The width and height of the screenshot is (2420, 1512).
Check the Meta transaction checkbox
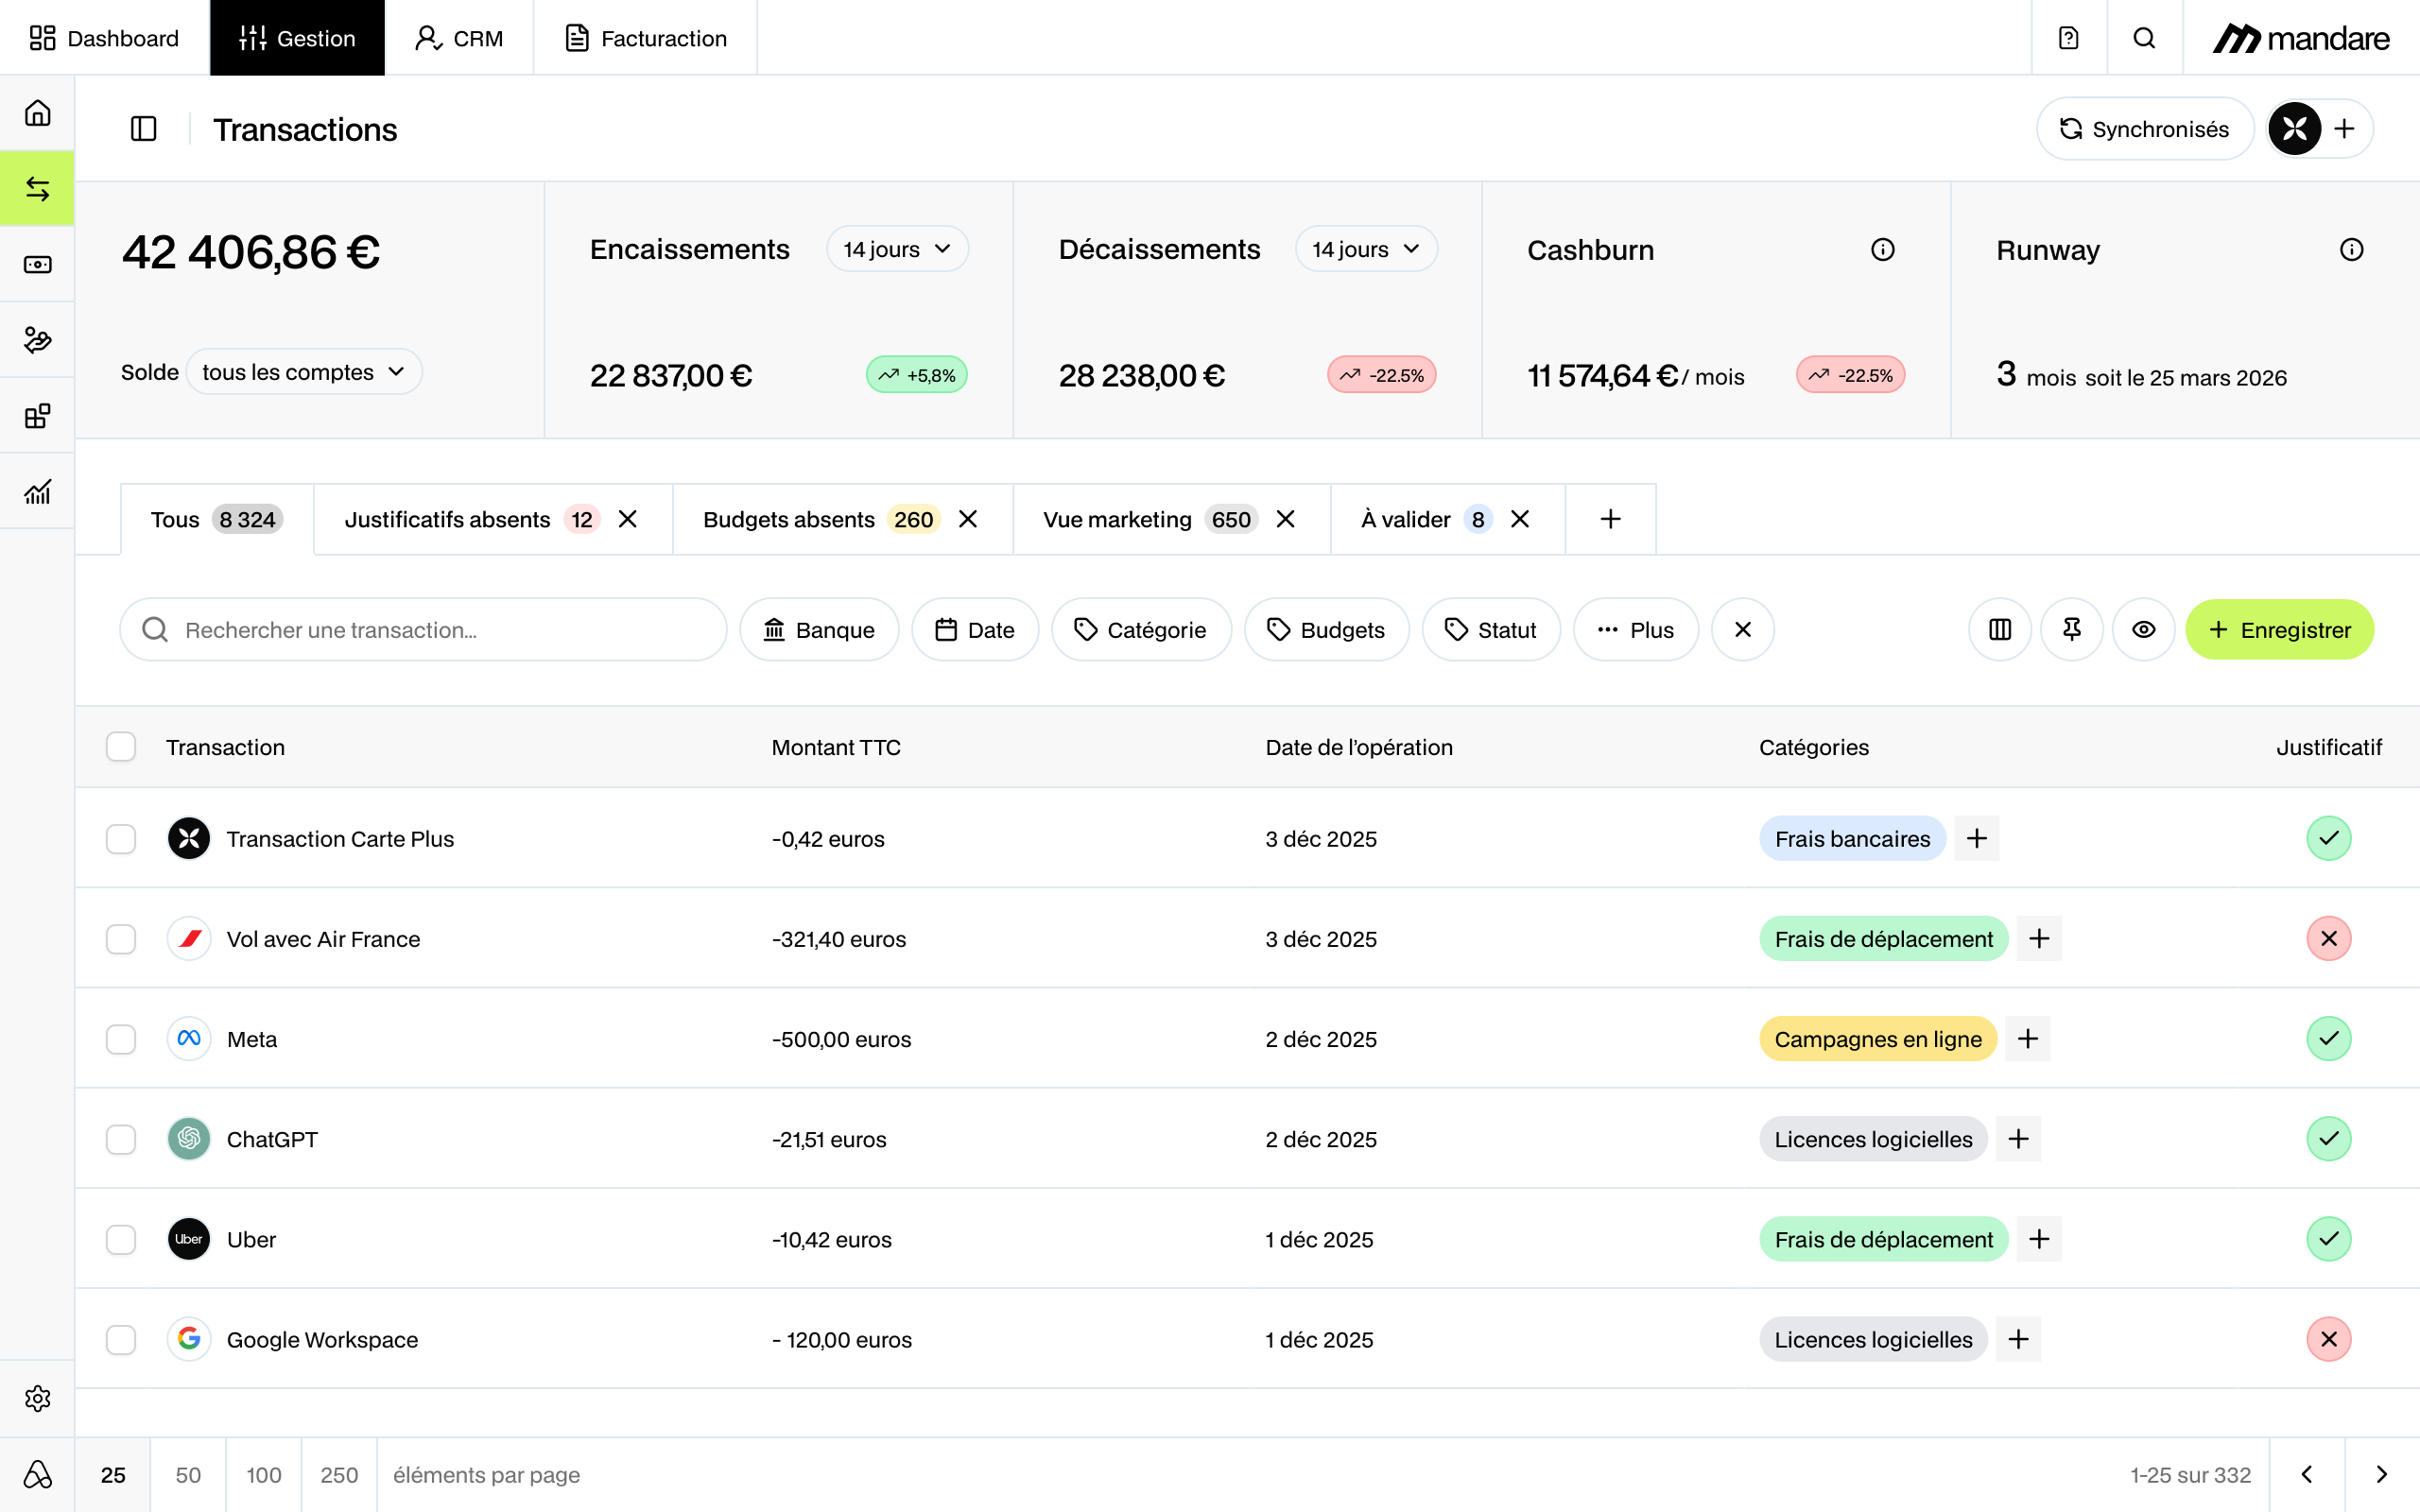click(x=121, y=1039)
